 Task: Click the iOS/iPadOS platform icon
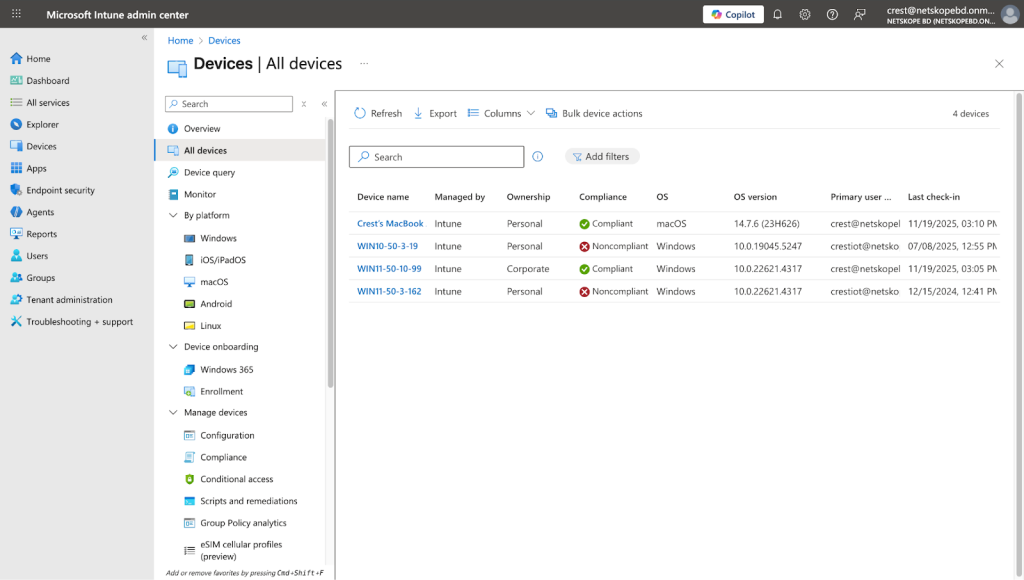[189, 260]
